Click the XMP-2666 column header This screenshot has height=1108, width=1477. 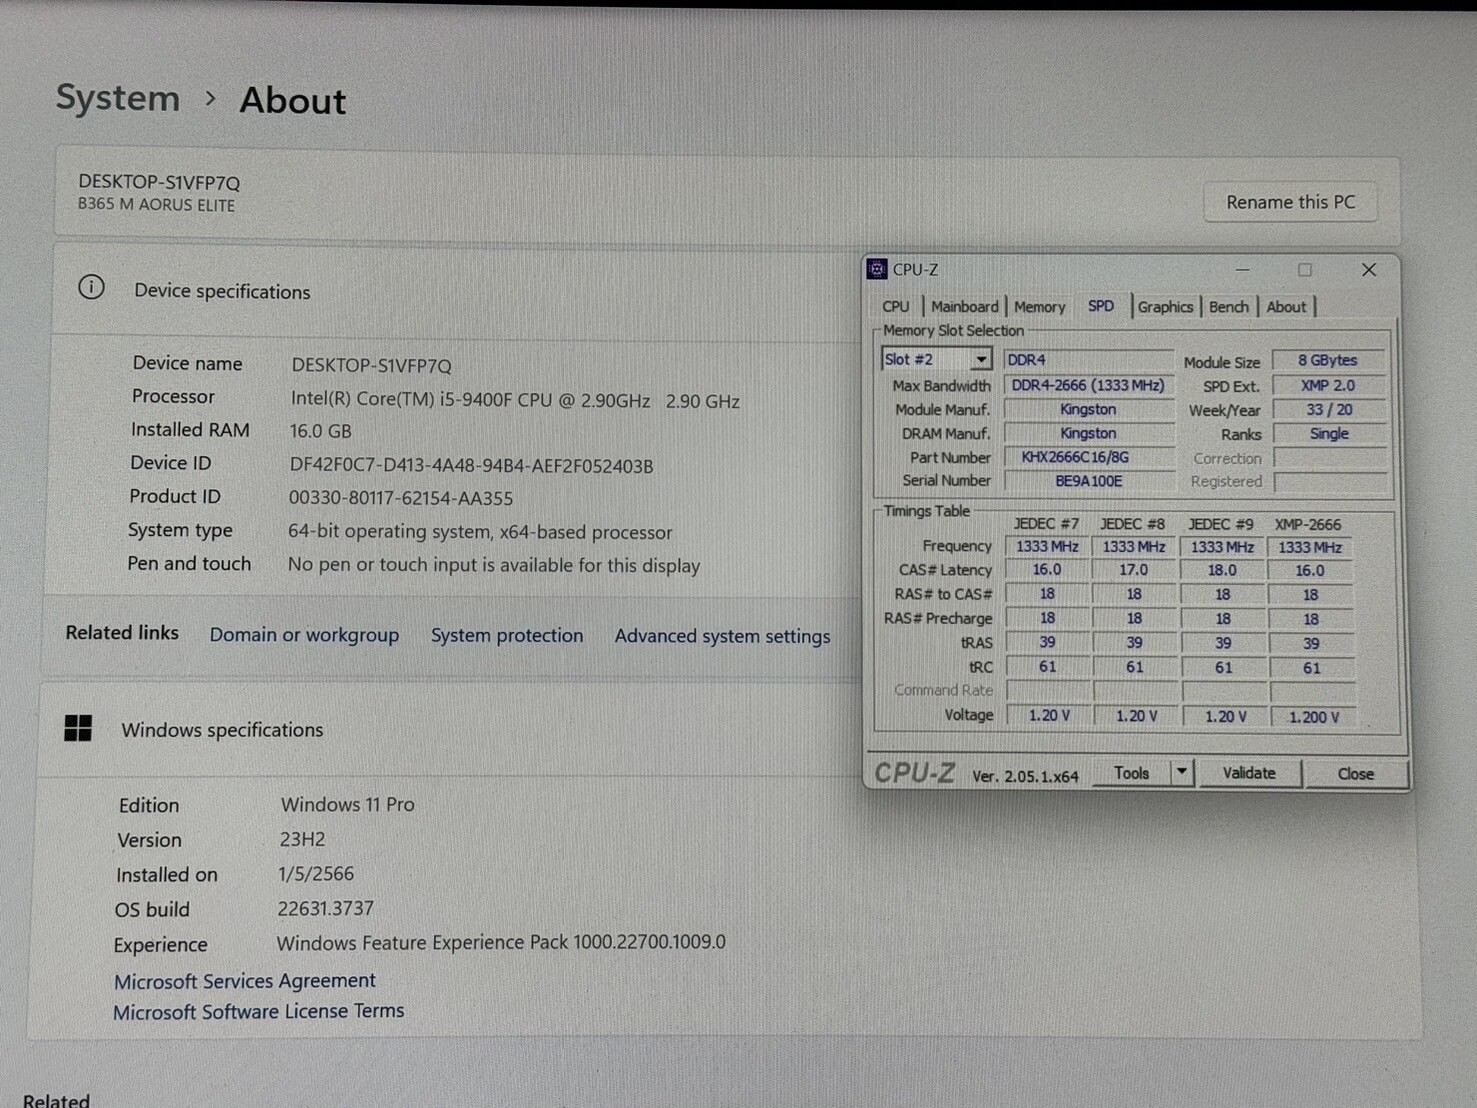(1308, 524)
